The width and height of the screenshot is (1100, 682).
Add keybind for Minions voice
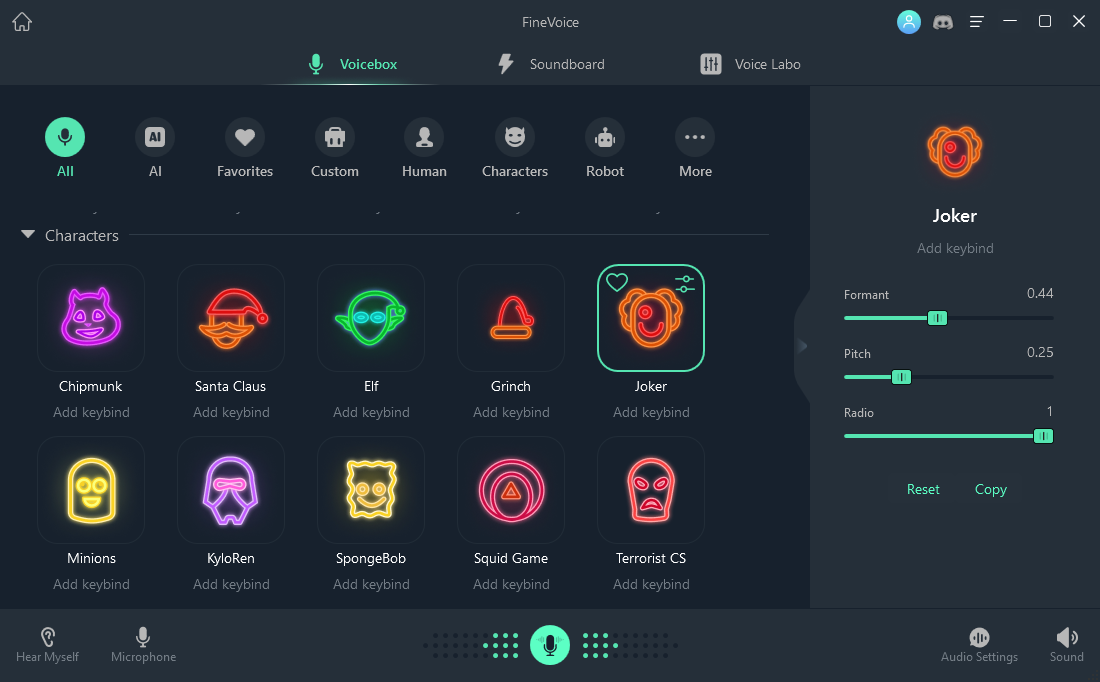91,584
